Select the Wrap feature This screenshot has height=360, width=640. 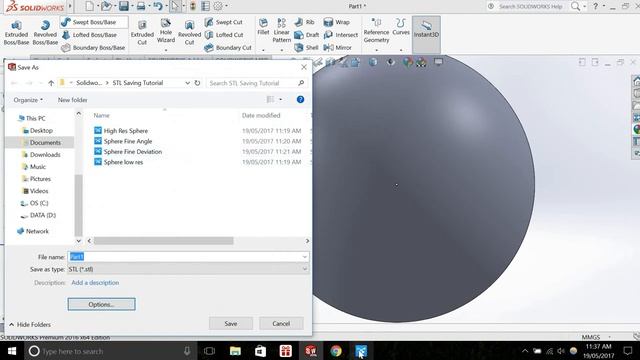[337, 22]
